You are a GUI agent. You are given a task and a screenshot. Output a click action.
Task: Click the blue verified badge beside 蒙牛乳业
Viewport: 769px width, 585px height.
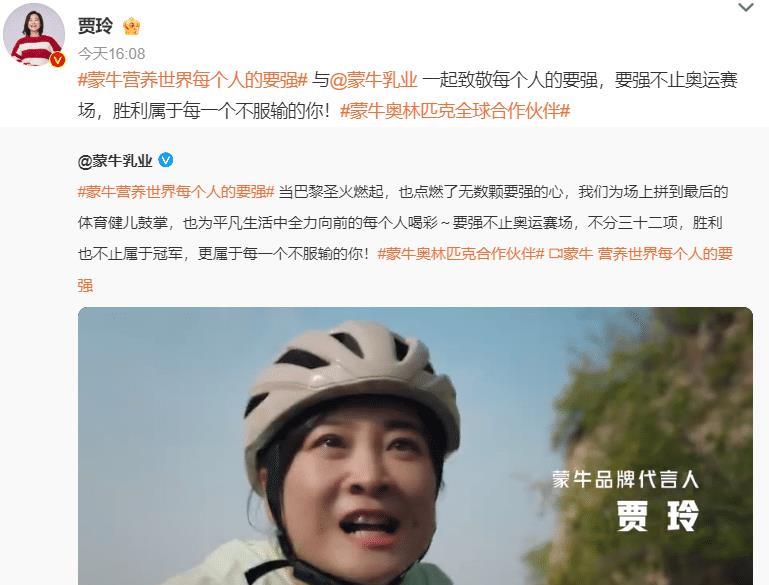coord(166,160)
